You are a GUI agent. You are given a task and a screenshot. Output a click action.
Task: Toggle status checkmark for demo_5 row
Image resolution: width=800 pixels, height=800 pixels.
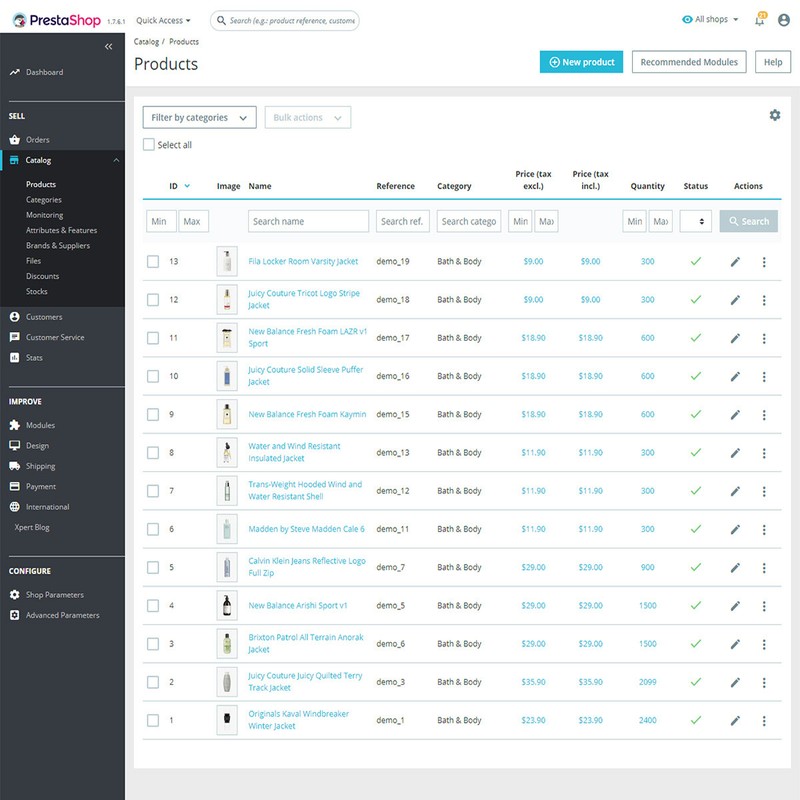[695, 606]
